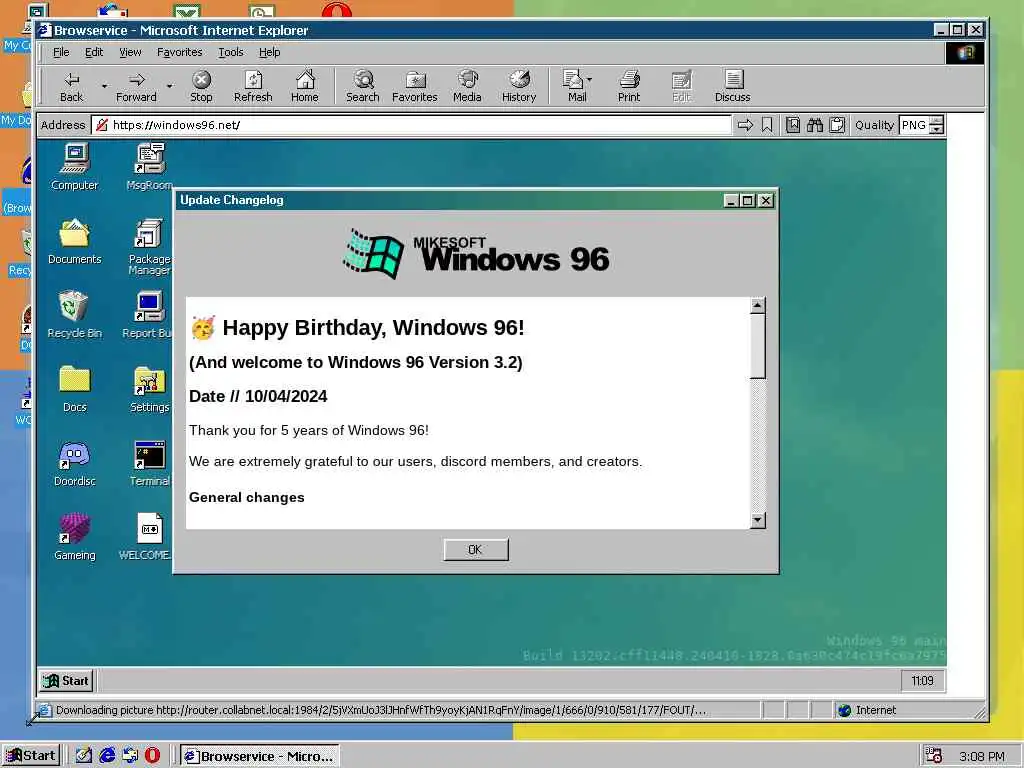Print the page using the Print icon

(x=629, y=86)
